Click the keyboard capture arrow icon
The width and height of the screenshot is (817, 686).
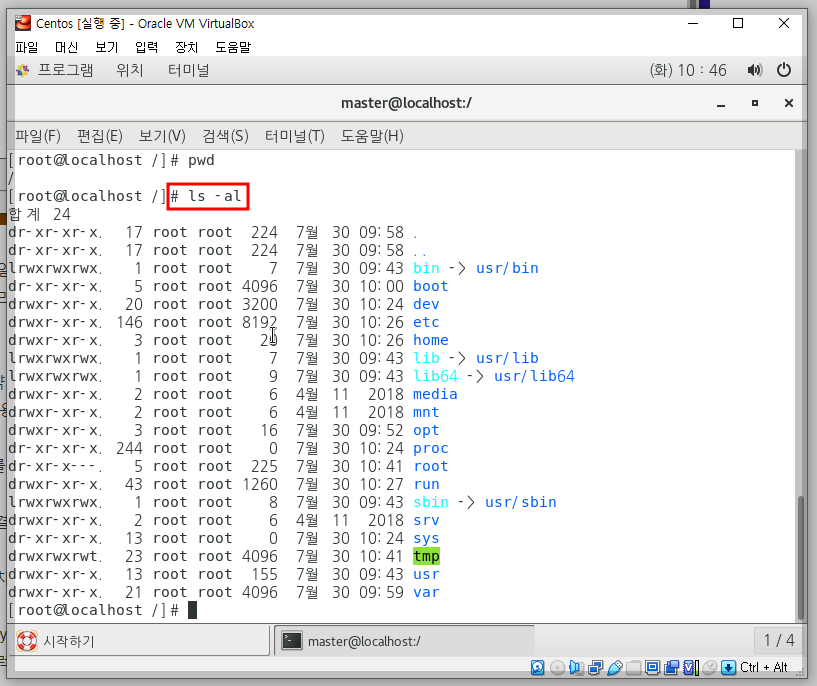[x=728, y=667]
